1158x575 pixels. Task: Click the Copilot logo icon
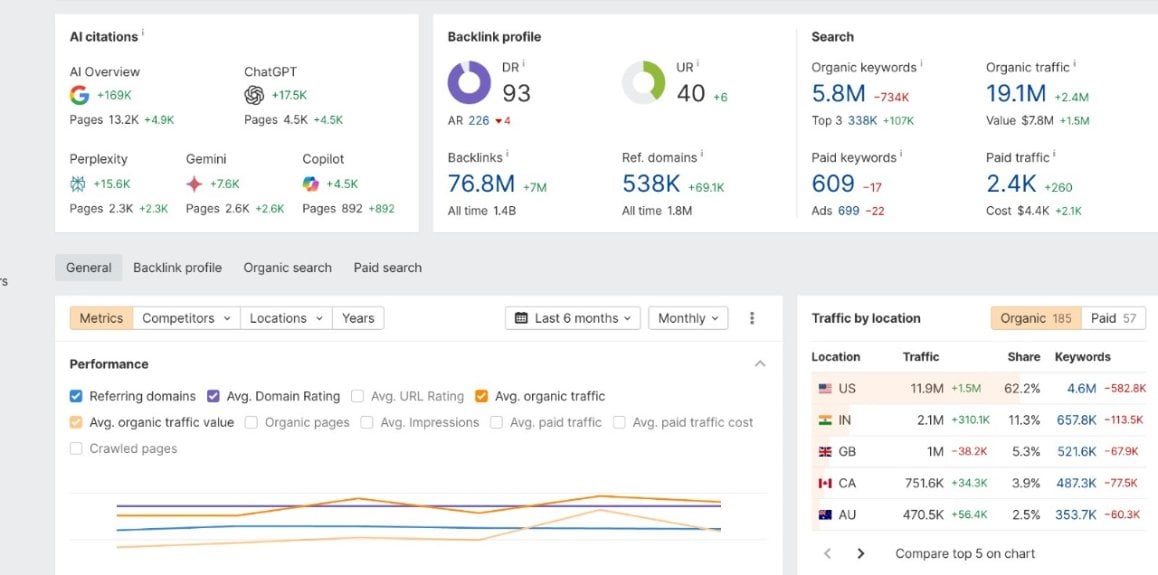(311, 184)
